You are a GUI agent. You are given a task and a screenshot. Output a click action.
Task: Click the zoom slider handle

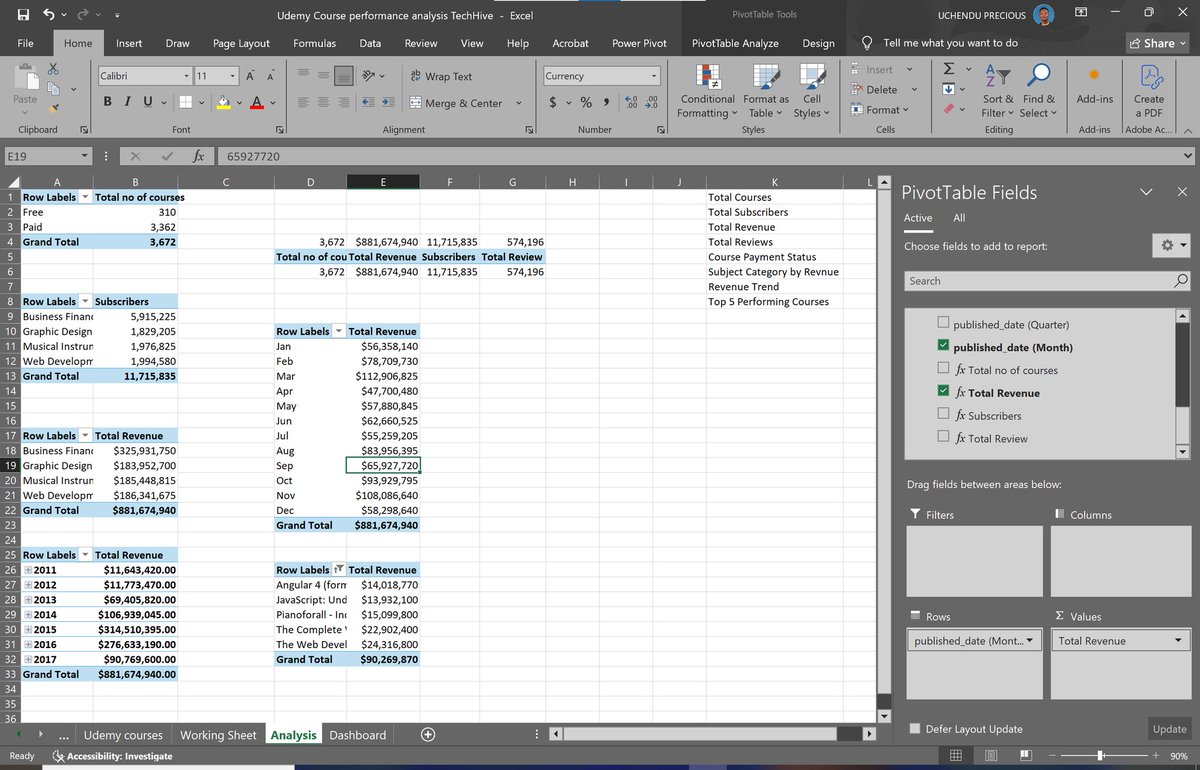[x=1101, y=756]
